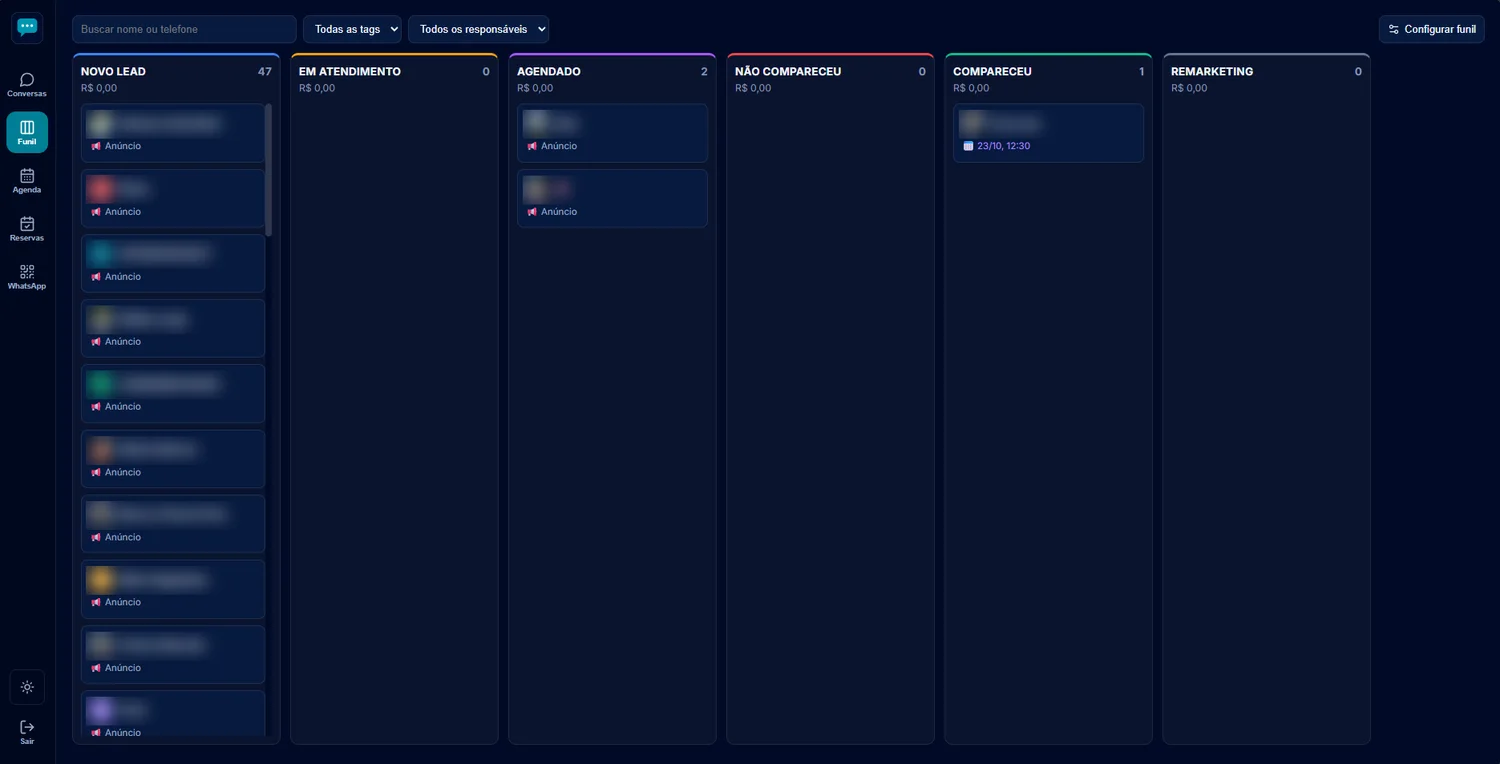Screen dimensions: 1500x764
Task: Click the Compareceu column count of 1
Action: (1141, 72)
